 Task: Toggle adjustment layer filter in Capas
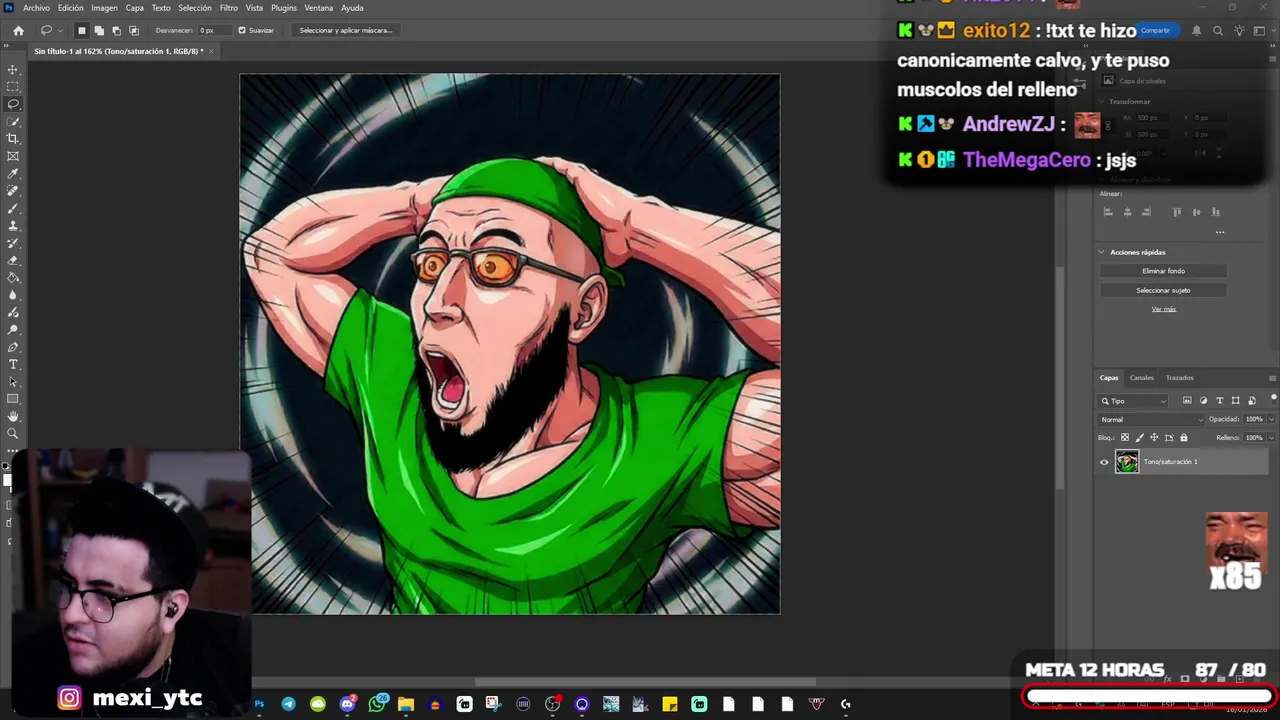click(x=1203, y=401)
